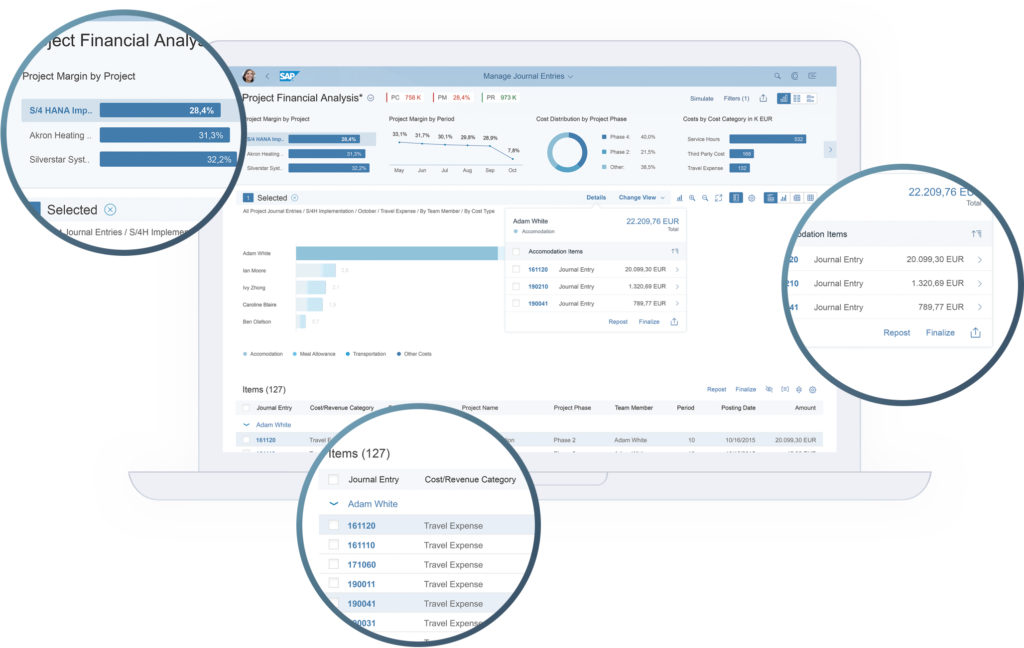Check entry 190210 in details popup

(516, 286)
